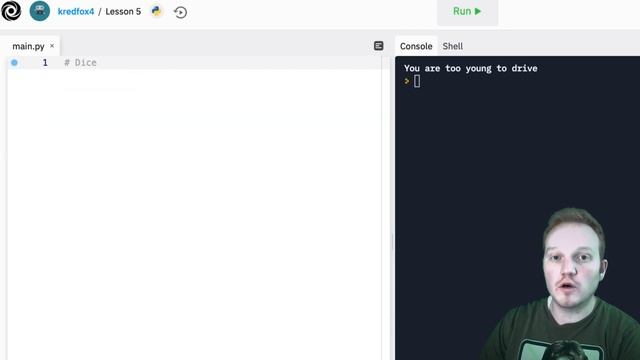Open the kredfox4 user avatar

tap(40, 11)
